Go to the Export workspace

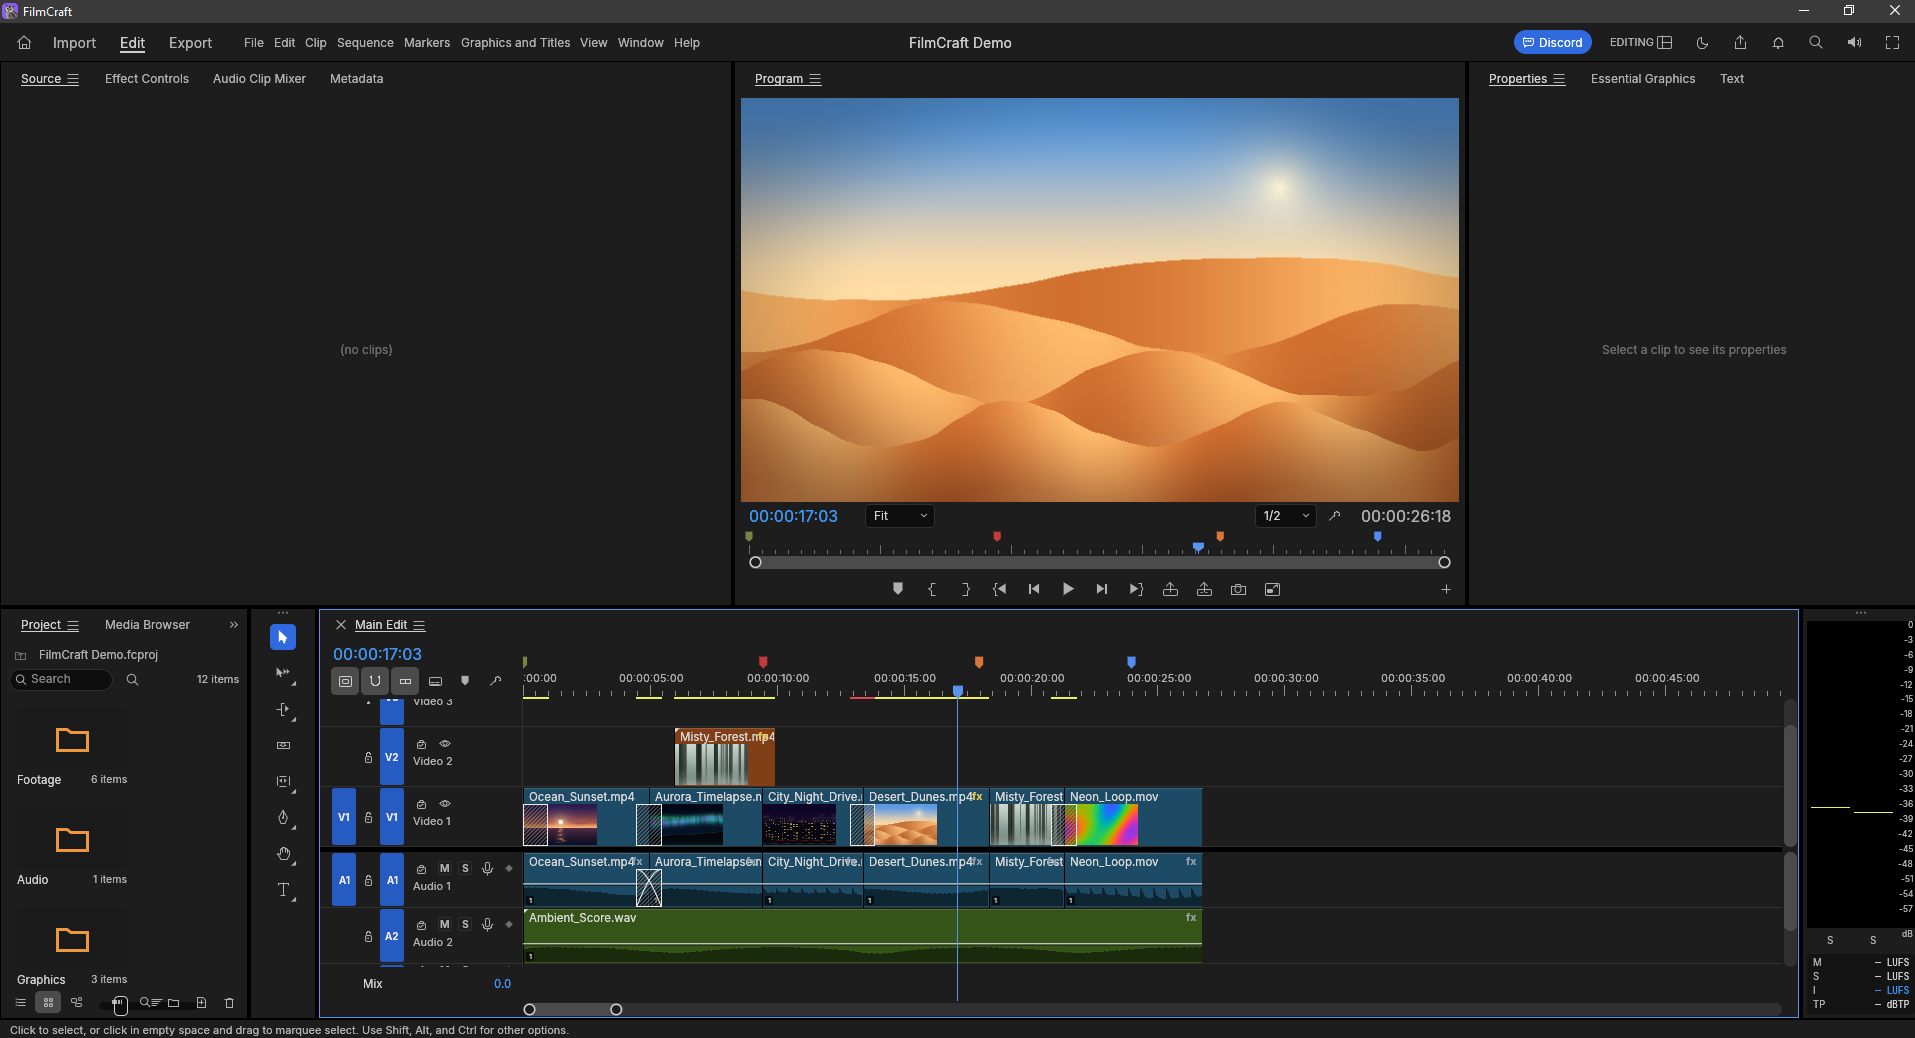pos(190,43)
